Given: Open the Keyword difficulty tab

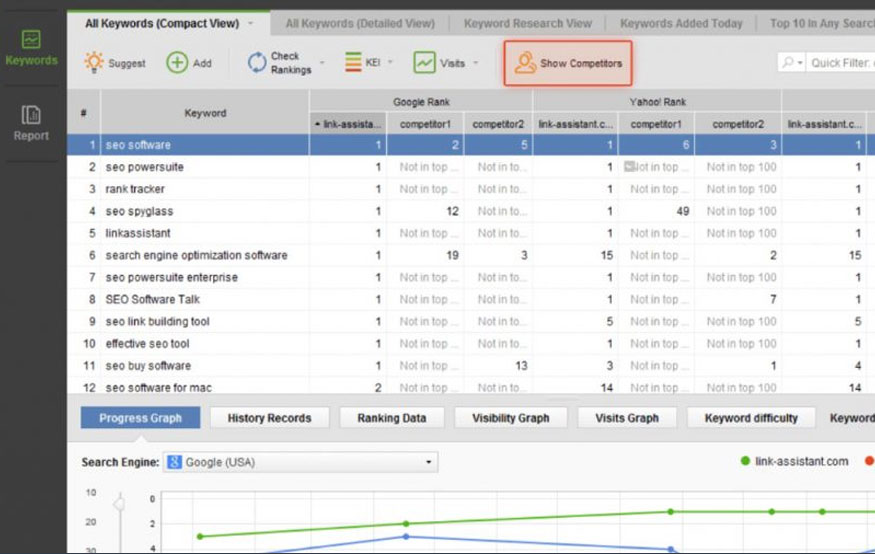Looking at the screenshot, I should click(x=751, y=418).
